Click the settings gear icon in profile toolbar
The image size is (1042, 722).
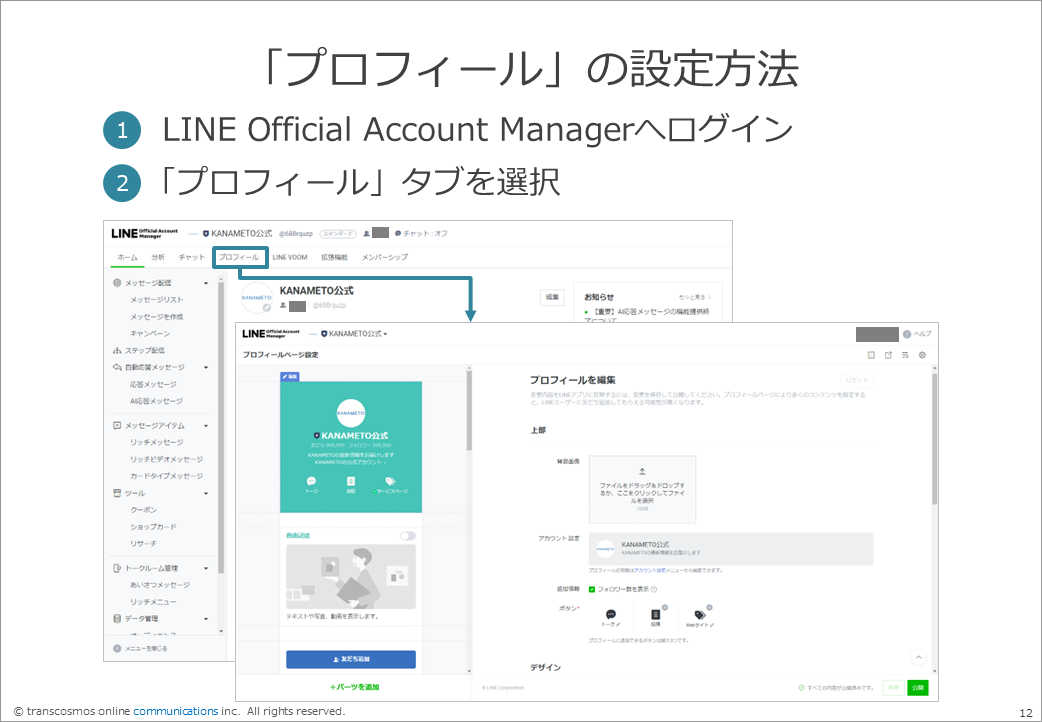[x=923, y=355]
